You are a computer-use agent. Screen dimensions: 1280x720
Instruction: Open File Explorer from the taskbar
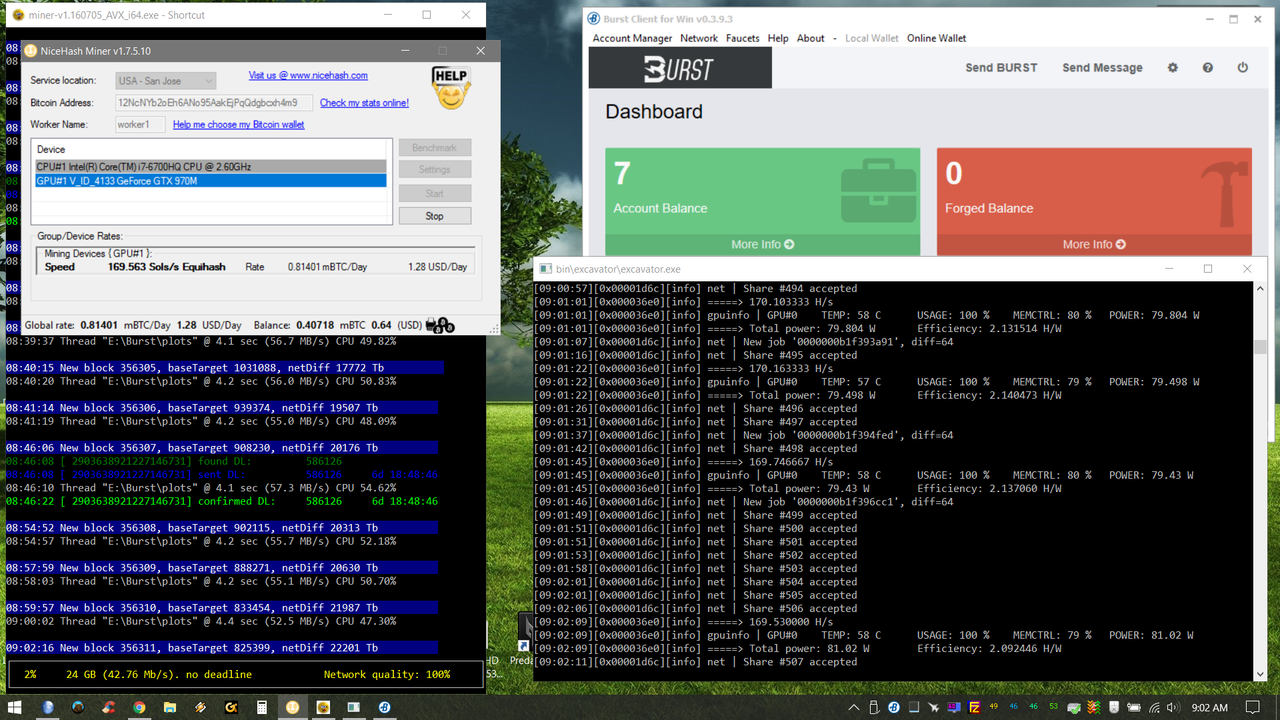tap(170, 707)
